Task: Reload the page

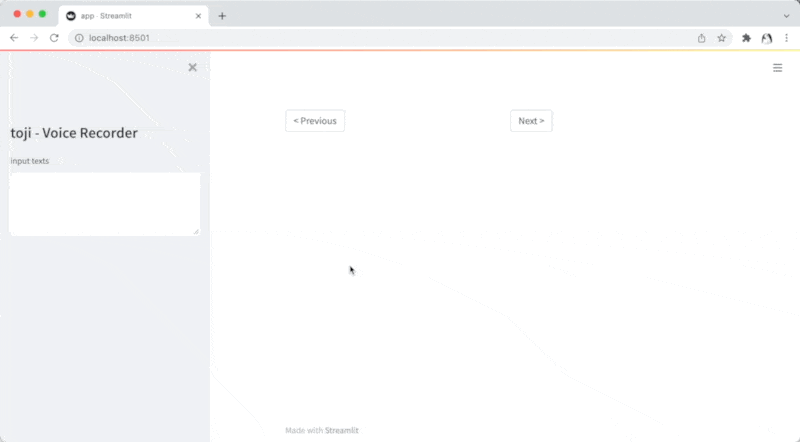Action: [54, 38]
